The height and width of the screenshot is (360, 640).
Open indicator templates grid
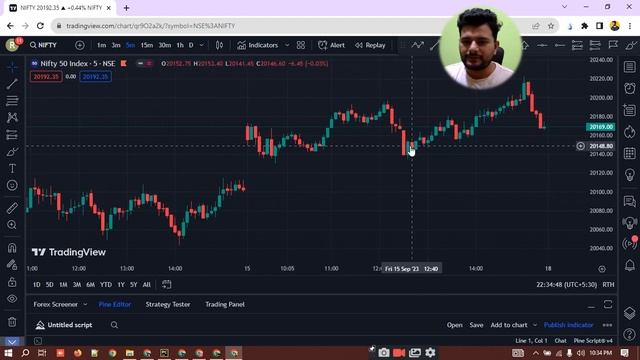coord(301,45)
